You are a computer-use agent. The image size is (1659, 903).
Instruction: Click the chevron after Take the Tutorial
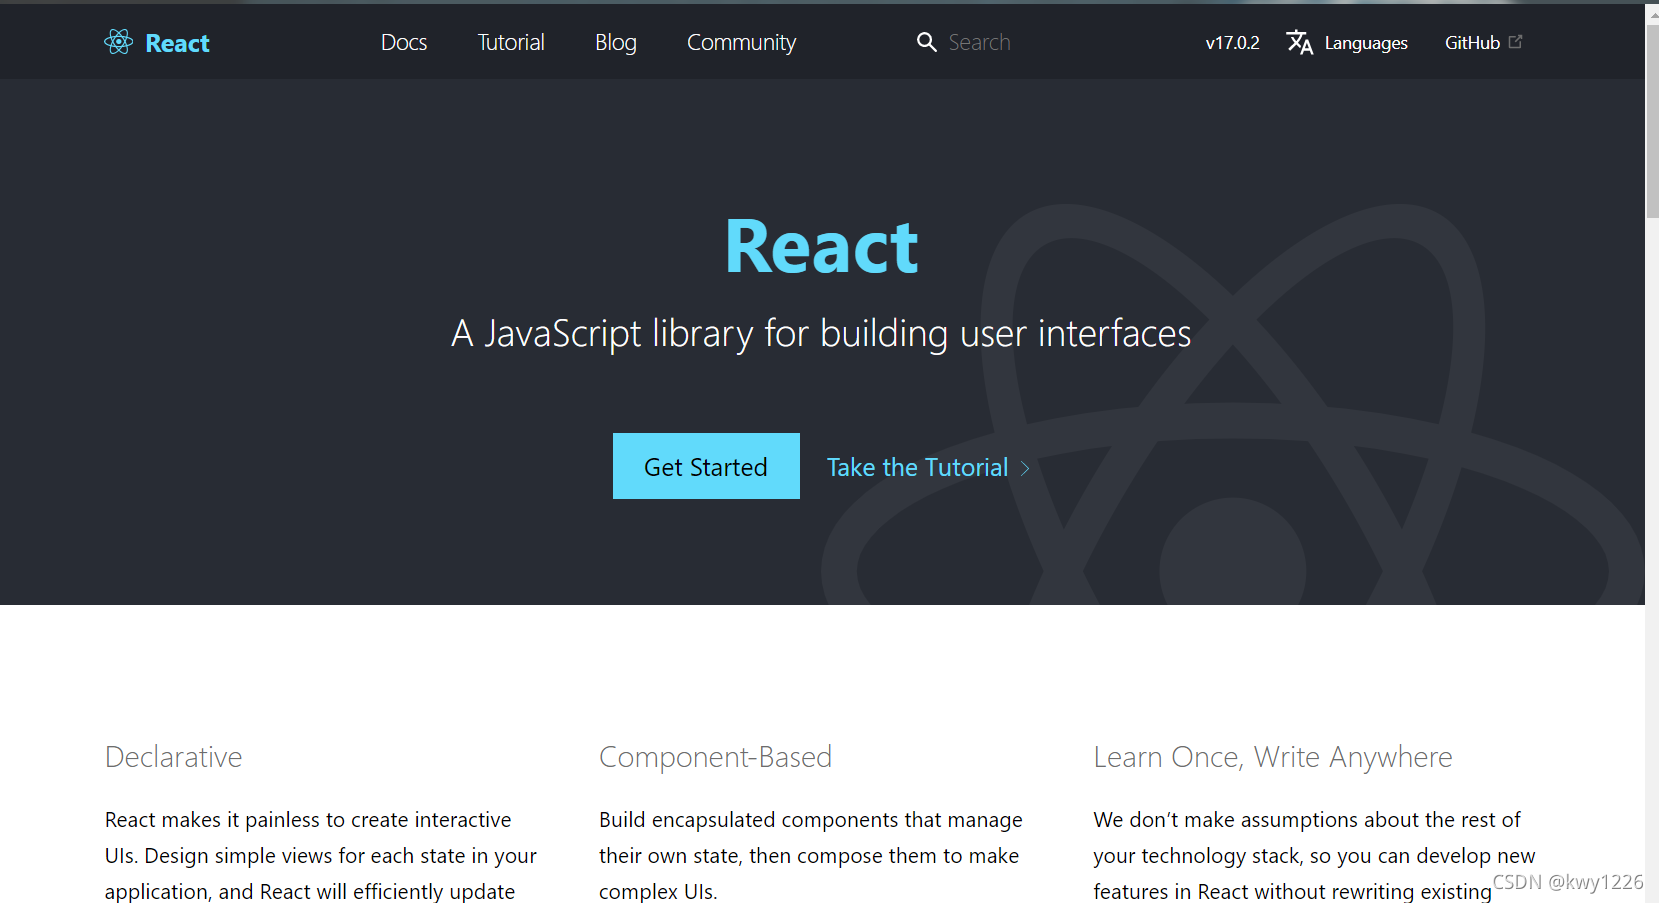click(x=1025, y=468)
